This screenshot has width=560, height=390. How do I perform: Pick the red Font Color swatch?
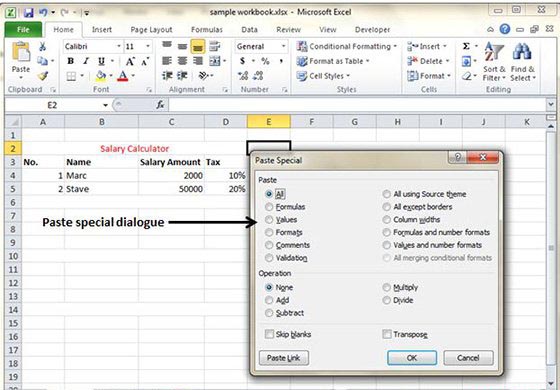pyautogui.click(x=122, y=76)
